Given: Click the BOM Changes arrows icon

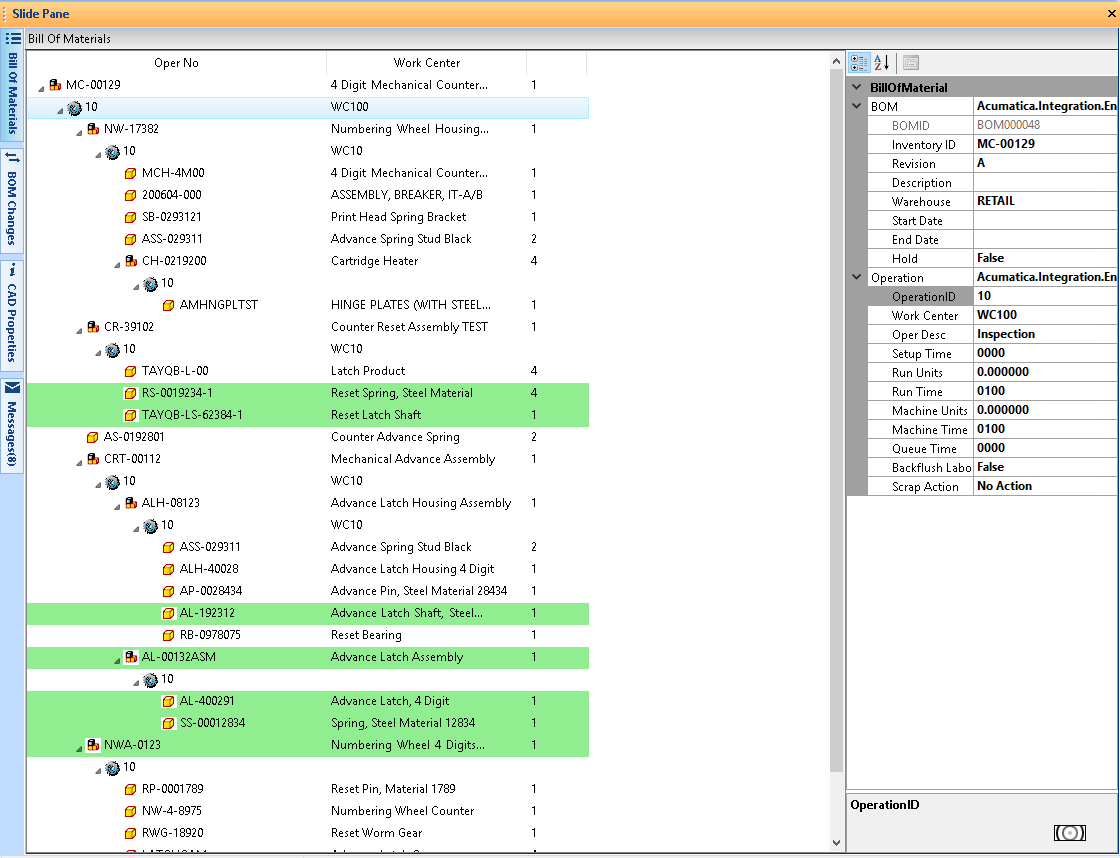Looking at the screenshot, I should (12, 157).
